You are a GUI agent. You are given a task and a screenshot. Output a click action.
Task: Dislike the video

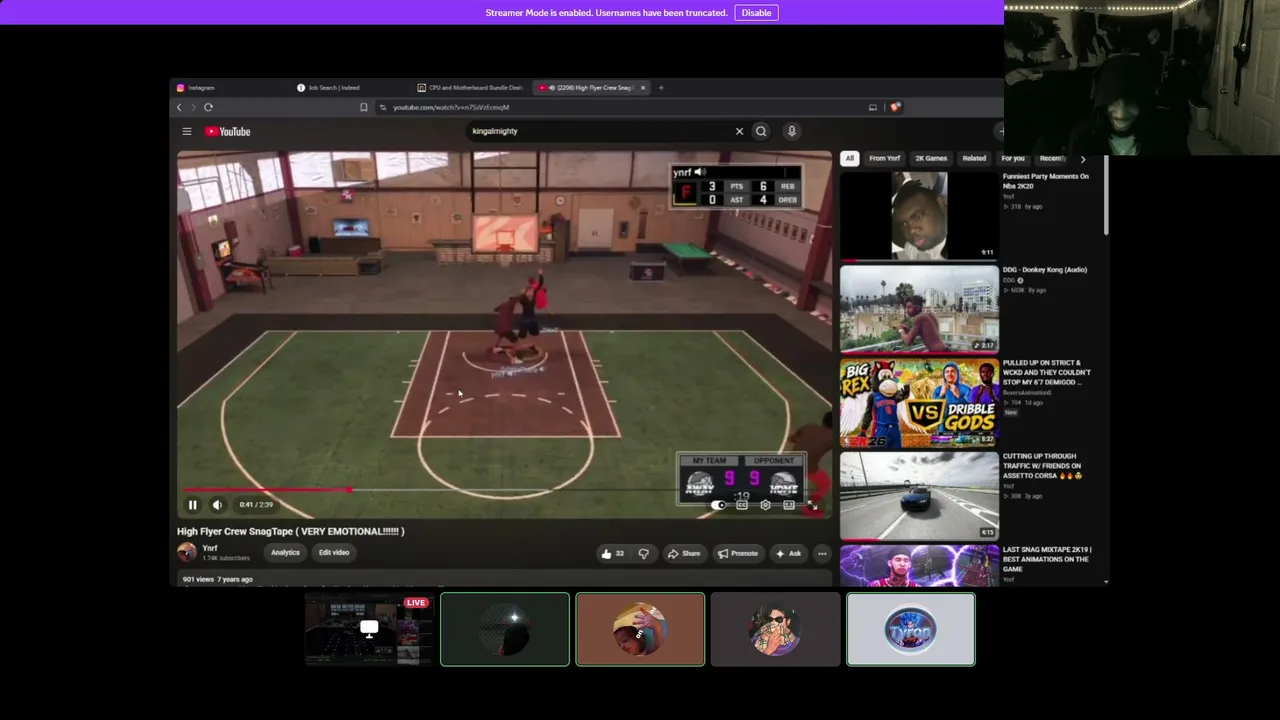643,554
